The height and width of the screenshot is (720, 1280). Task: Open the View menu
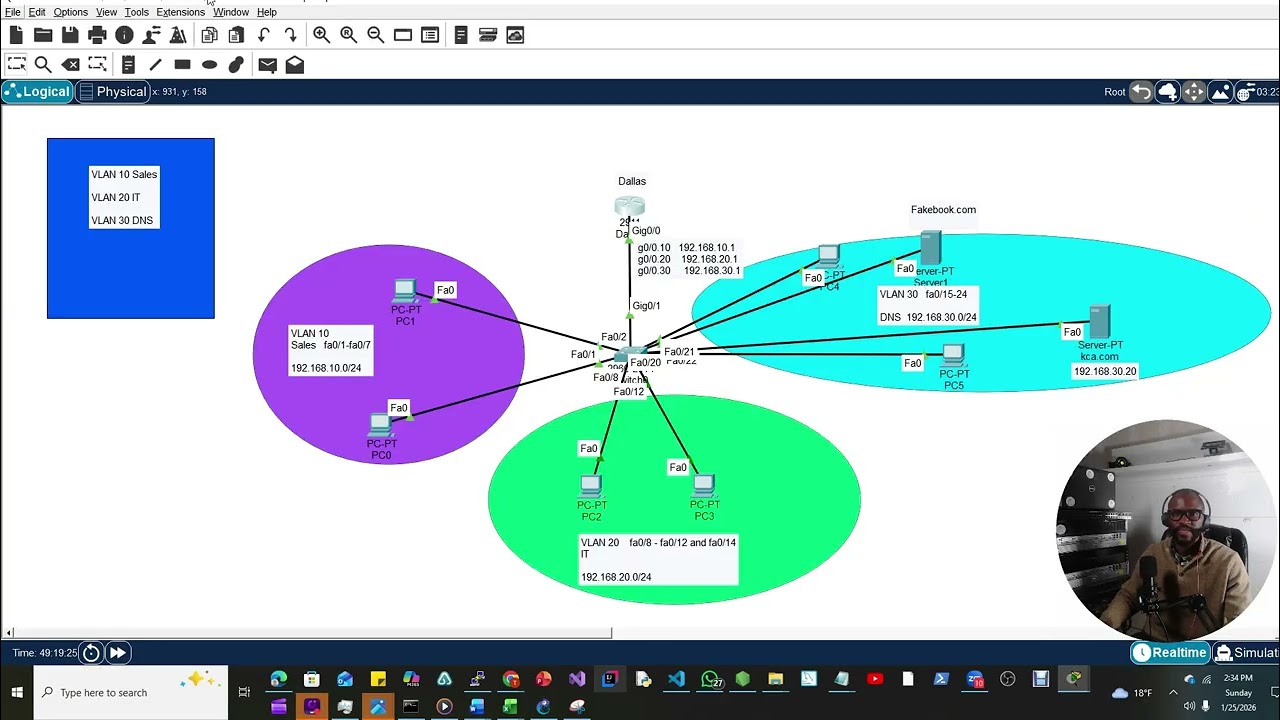point(106,12)
